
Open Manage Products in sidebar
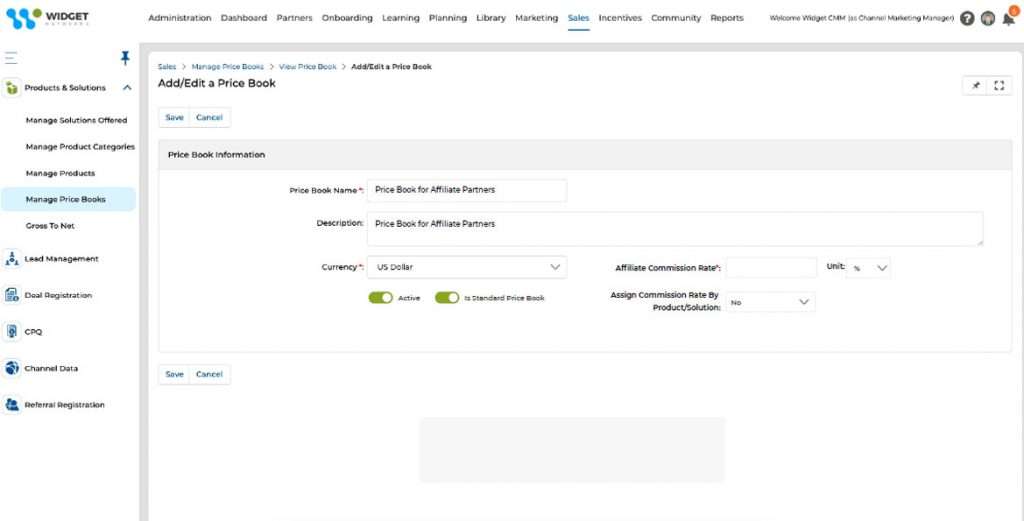pyautogui.click(x=61, y=173)
